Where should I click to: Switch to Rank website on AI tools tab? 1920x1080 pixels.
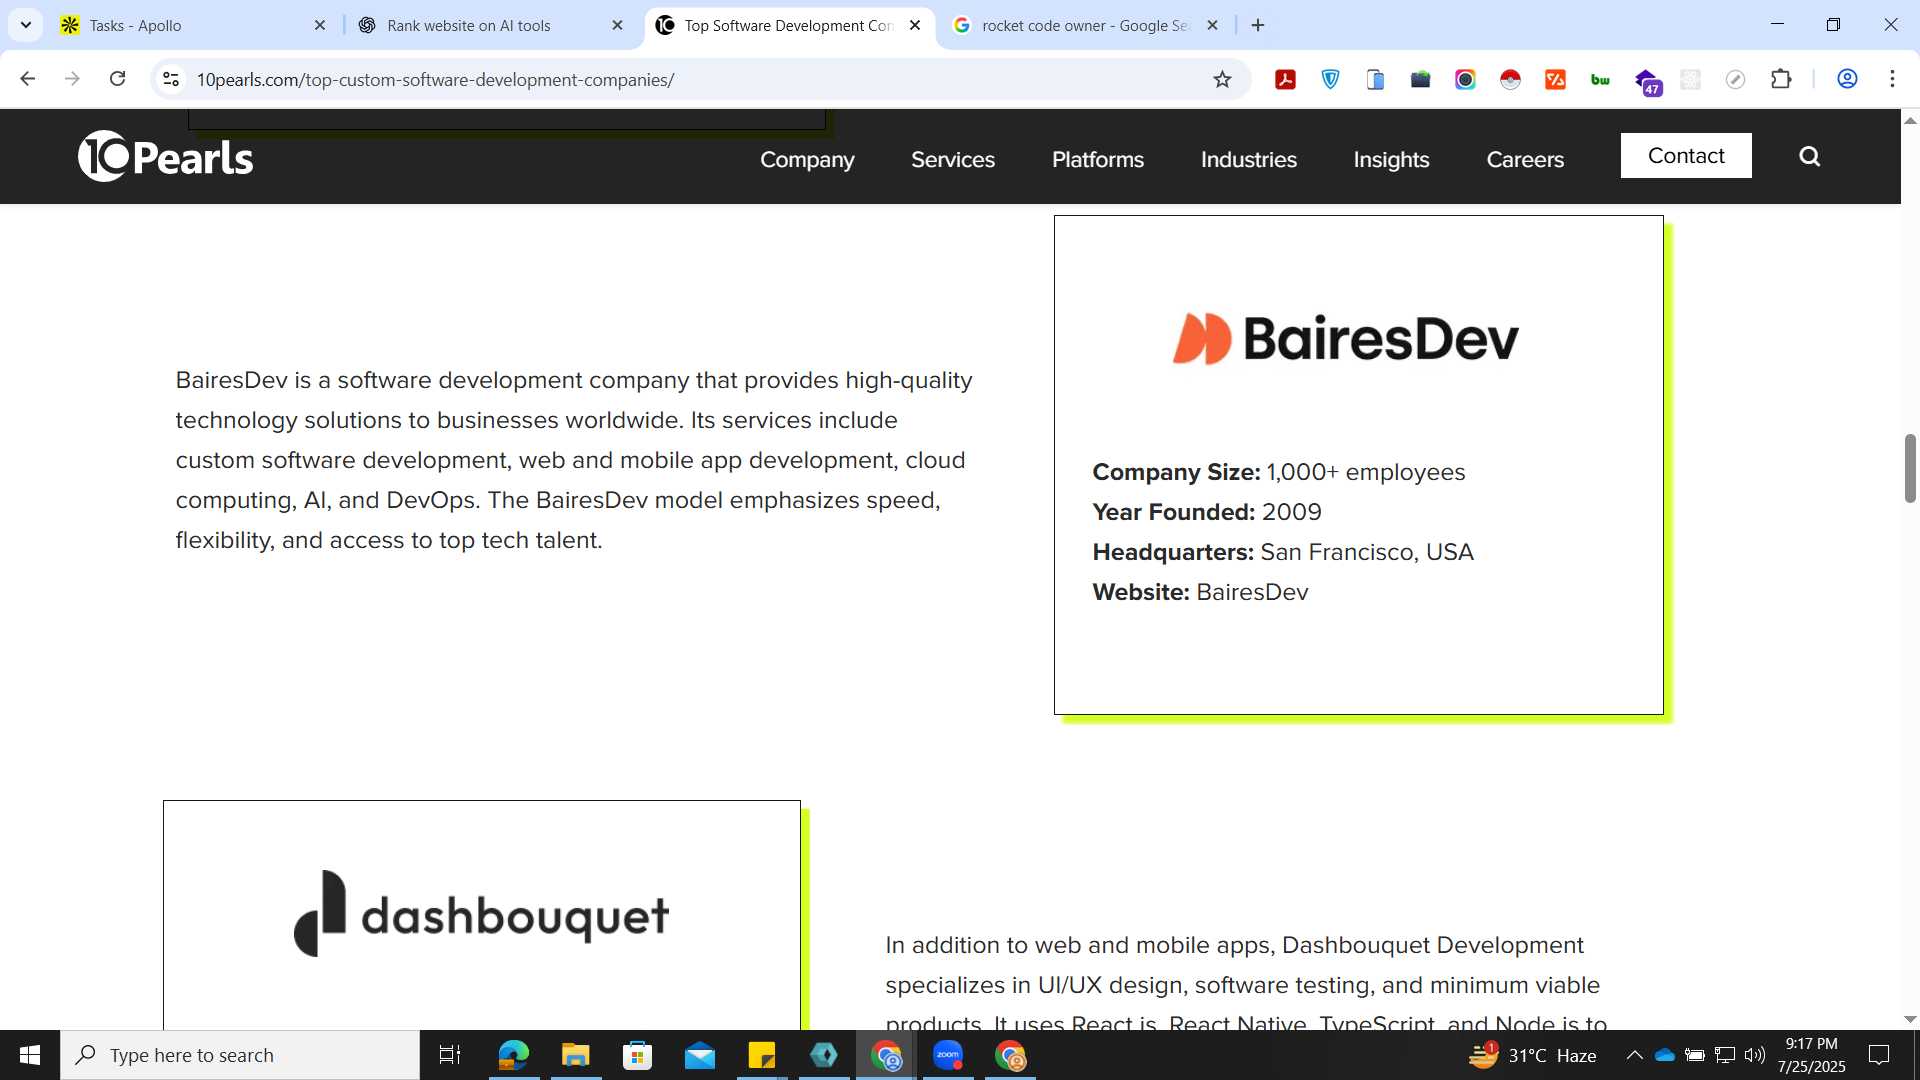[490, 25]
